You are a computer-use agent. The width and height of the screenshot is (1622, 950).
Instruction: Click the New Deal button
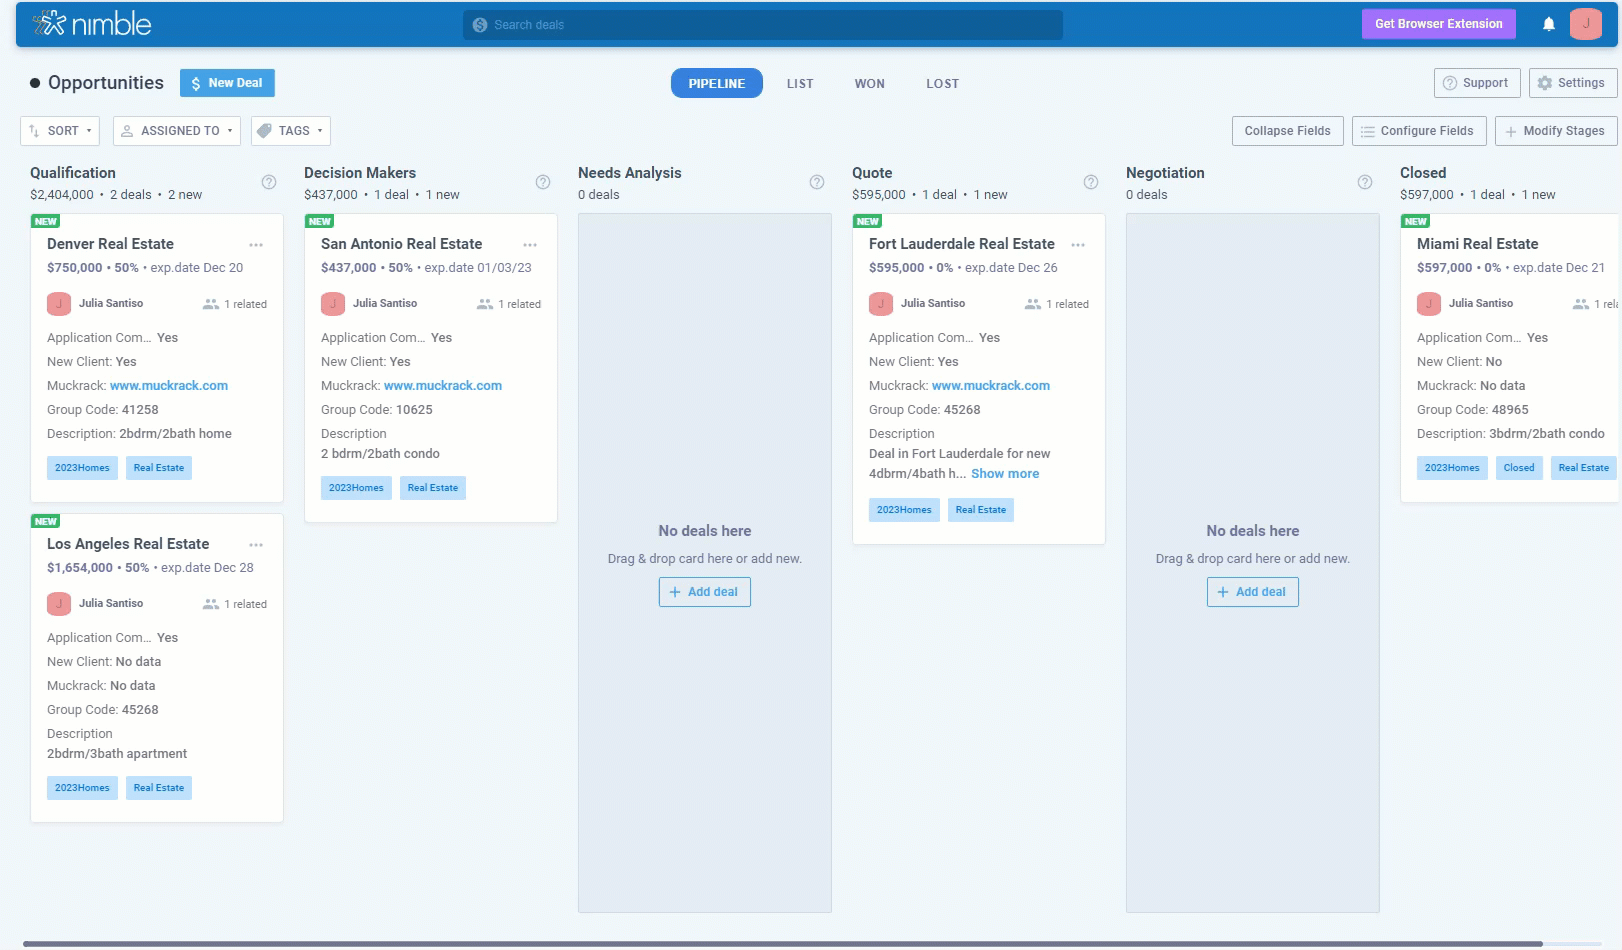click(x=227, y=83)
